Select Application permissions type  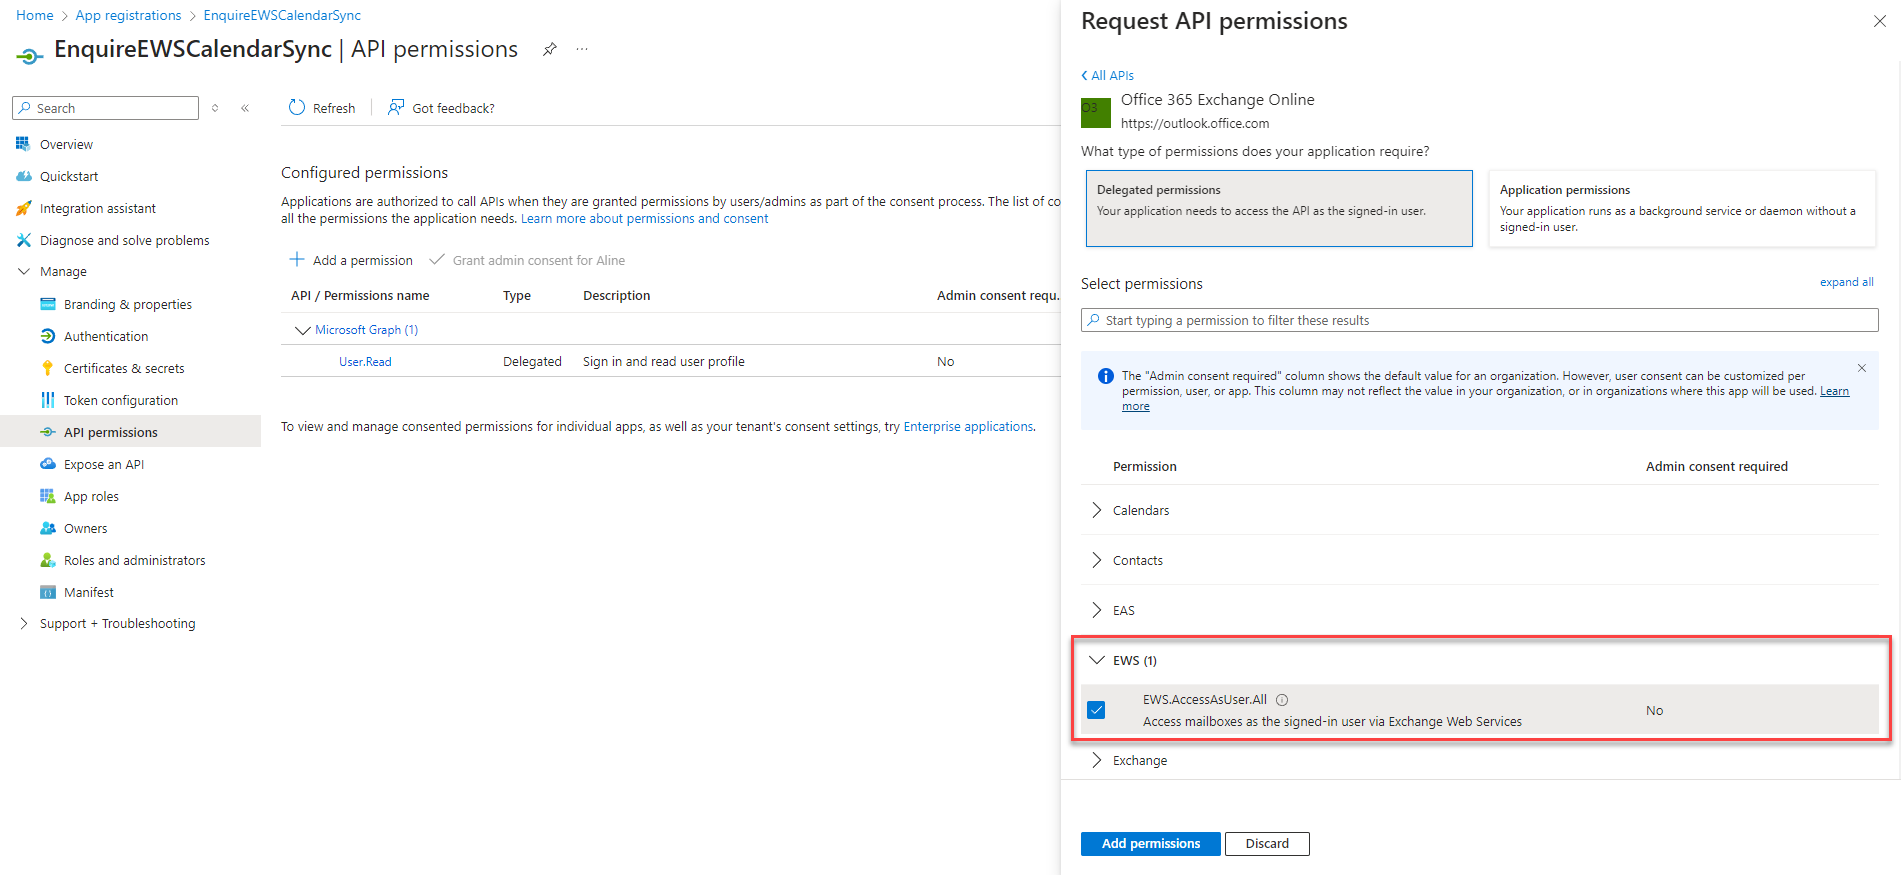pos(1682,208)
